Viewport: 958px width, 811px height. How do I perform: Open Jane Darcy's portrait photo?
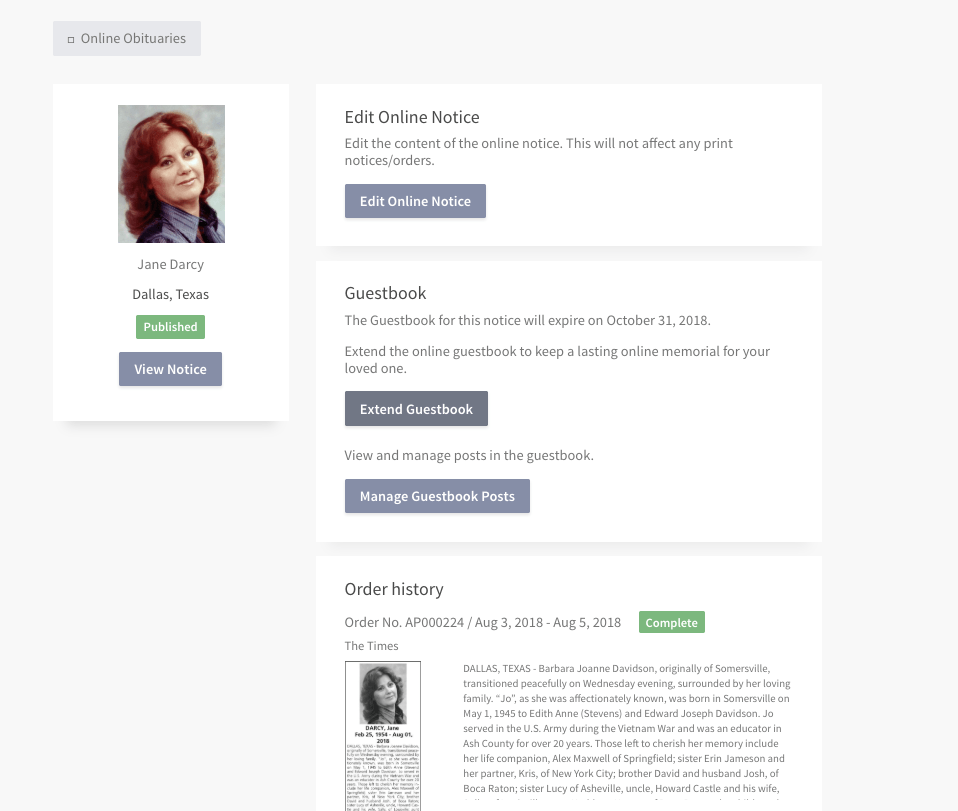pos(170,174)
